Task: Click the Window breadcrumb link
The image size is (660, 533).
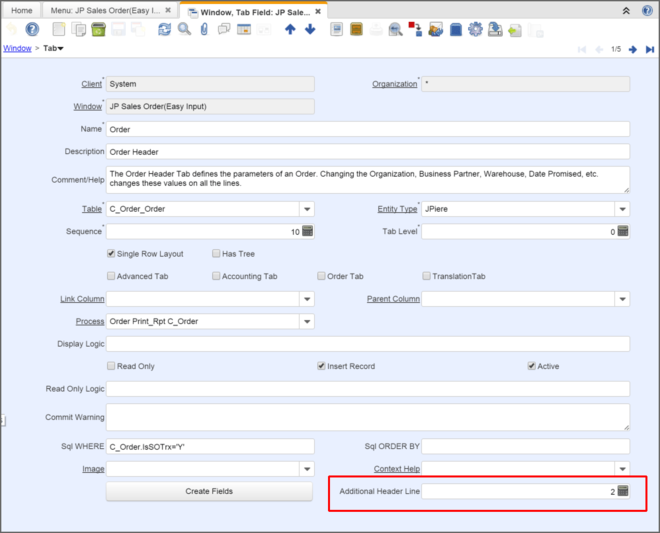Action: point(17,48)
